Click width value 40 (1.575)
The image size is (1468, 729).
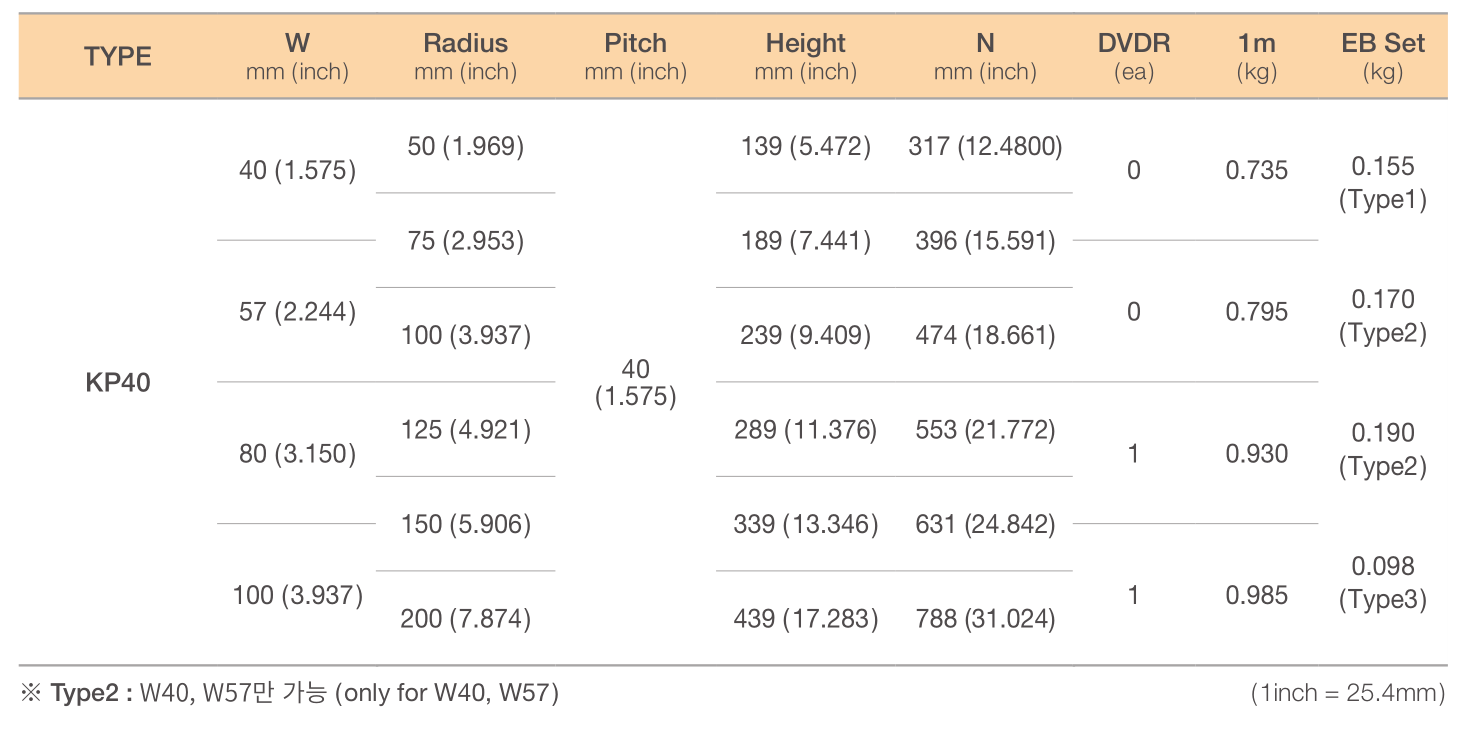click(x=298, y=170)
